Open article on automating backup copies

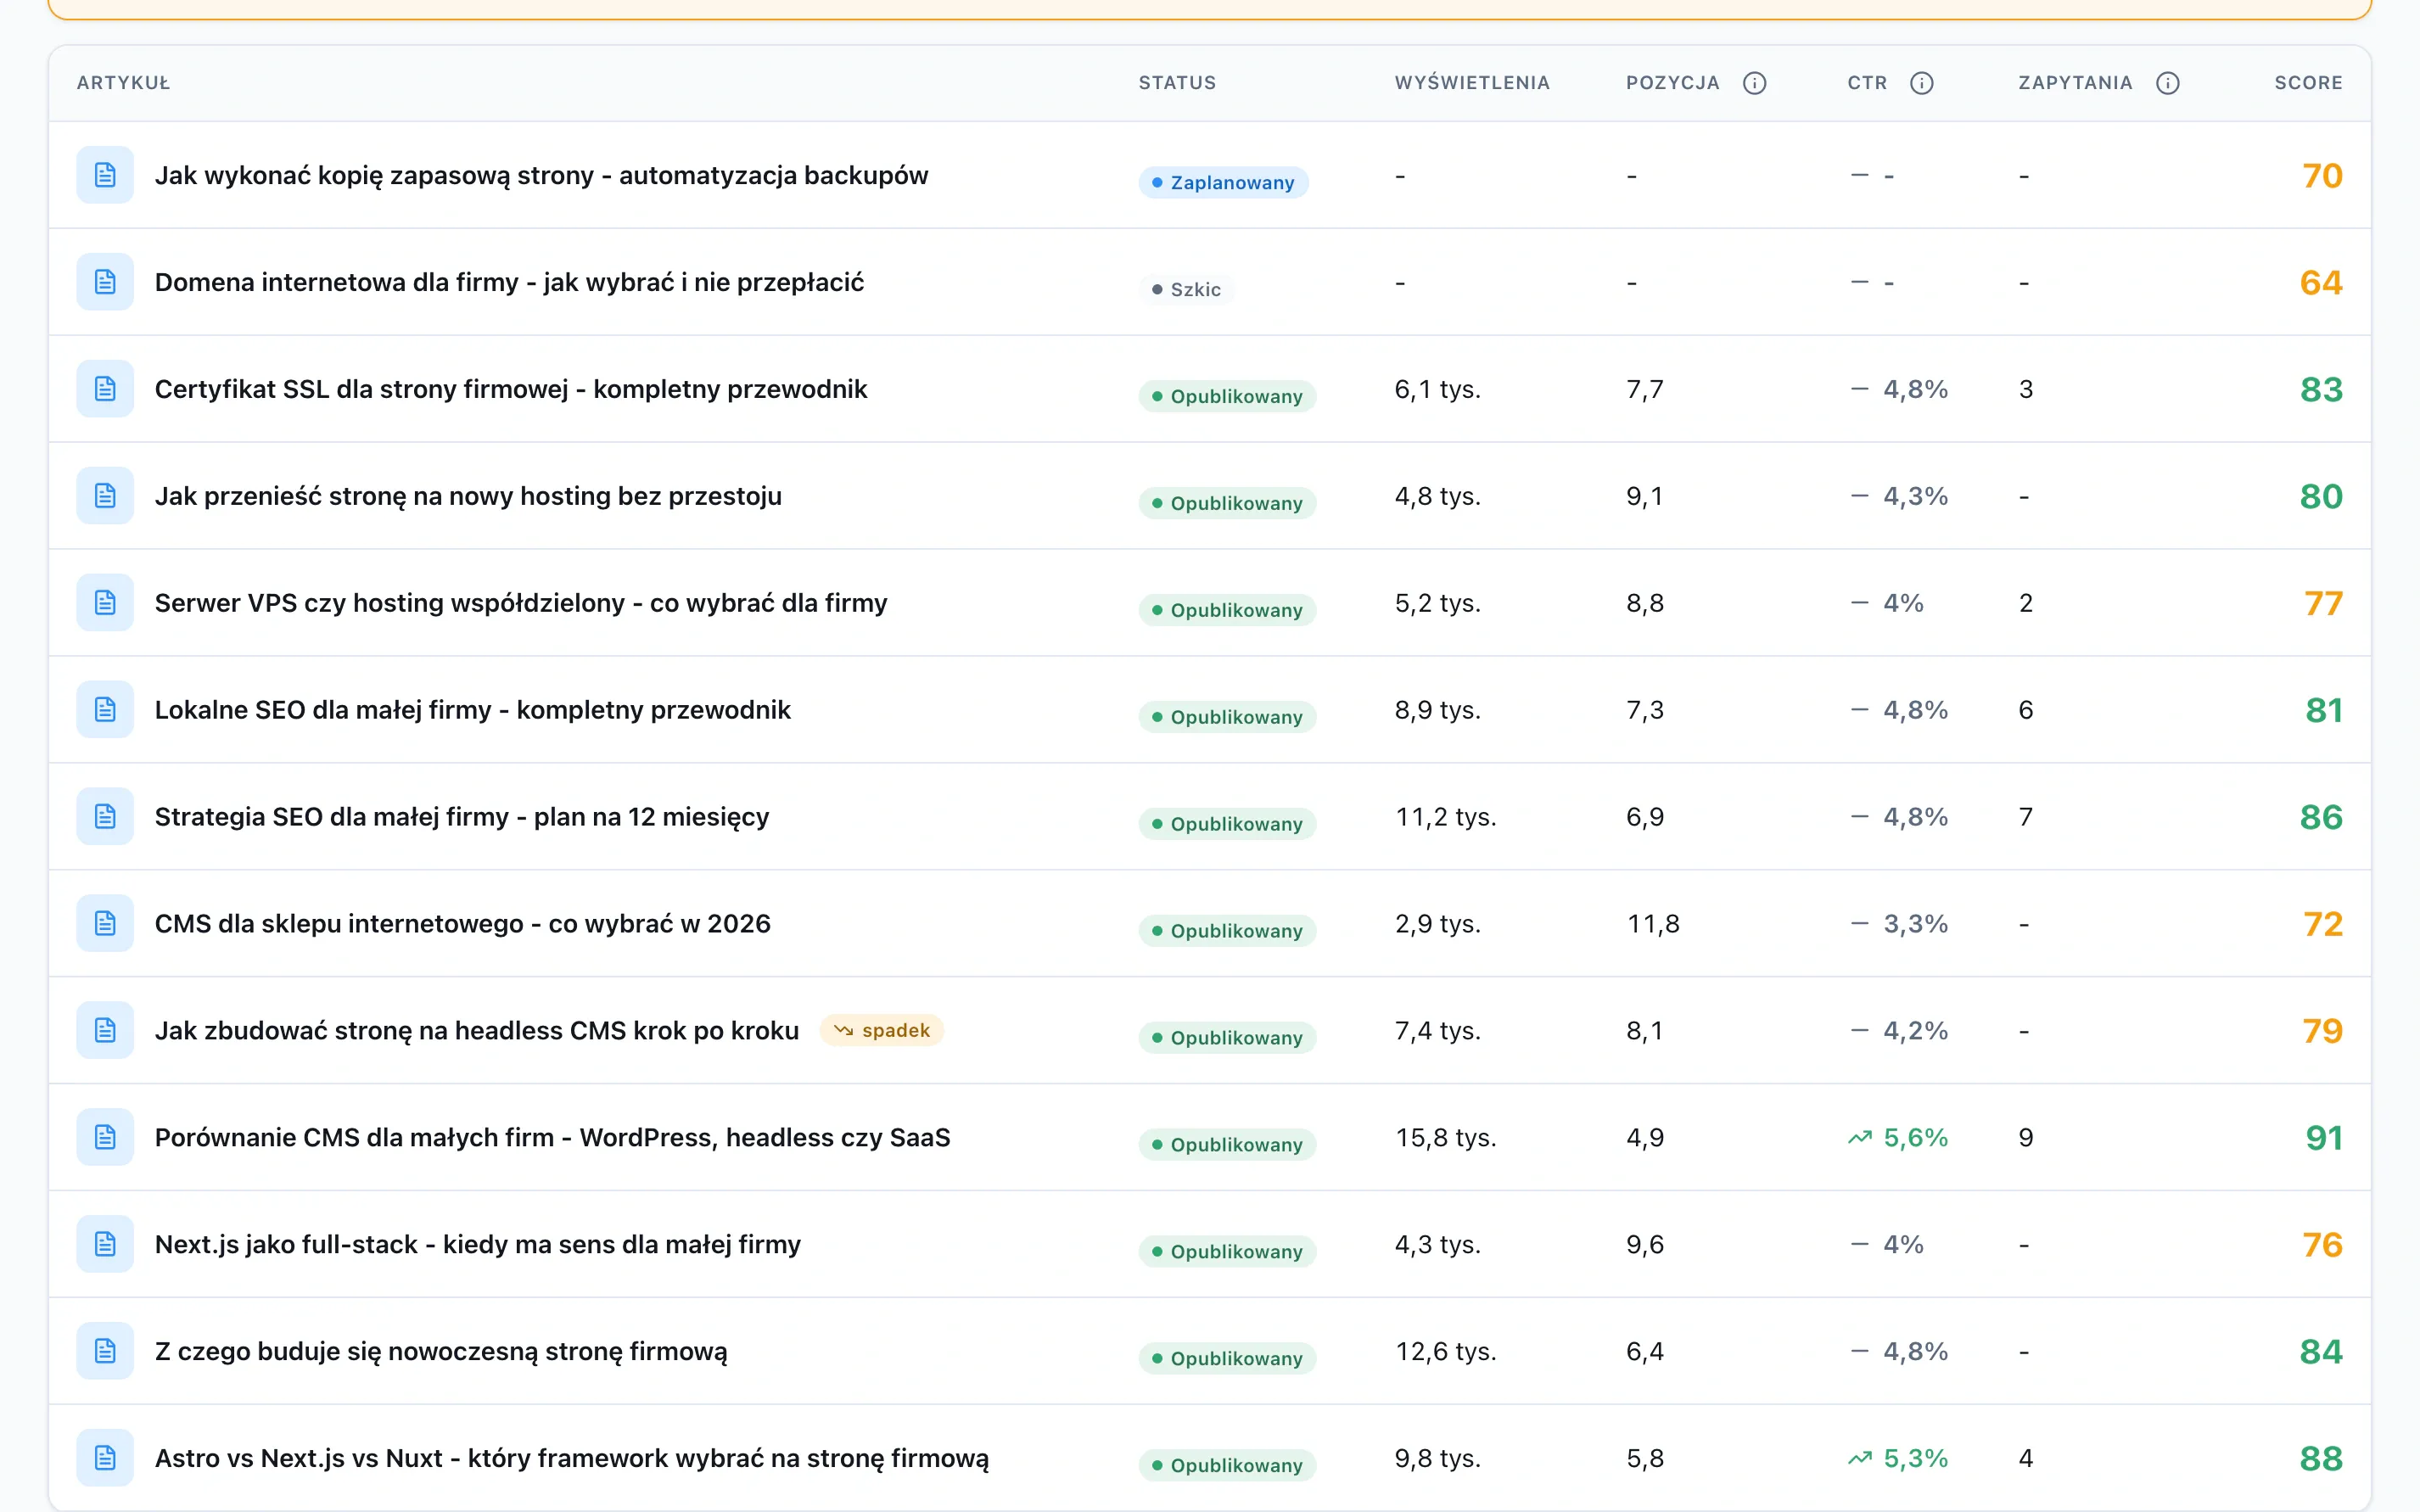(541, 175)
